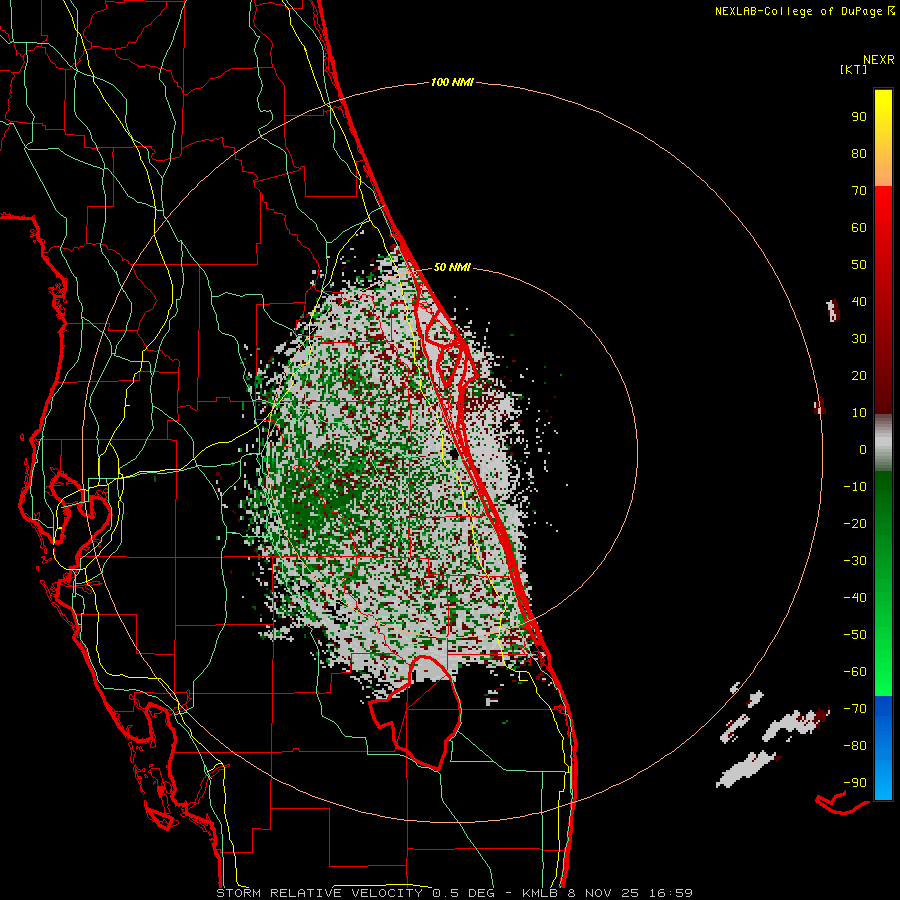The height and width of the screenshot is (900, 900).
Task: Pick the gray zero-velocity segment of the color bar
Action: [883, 443]
